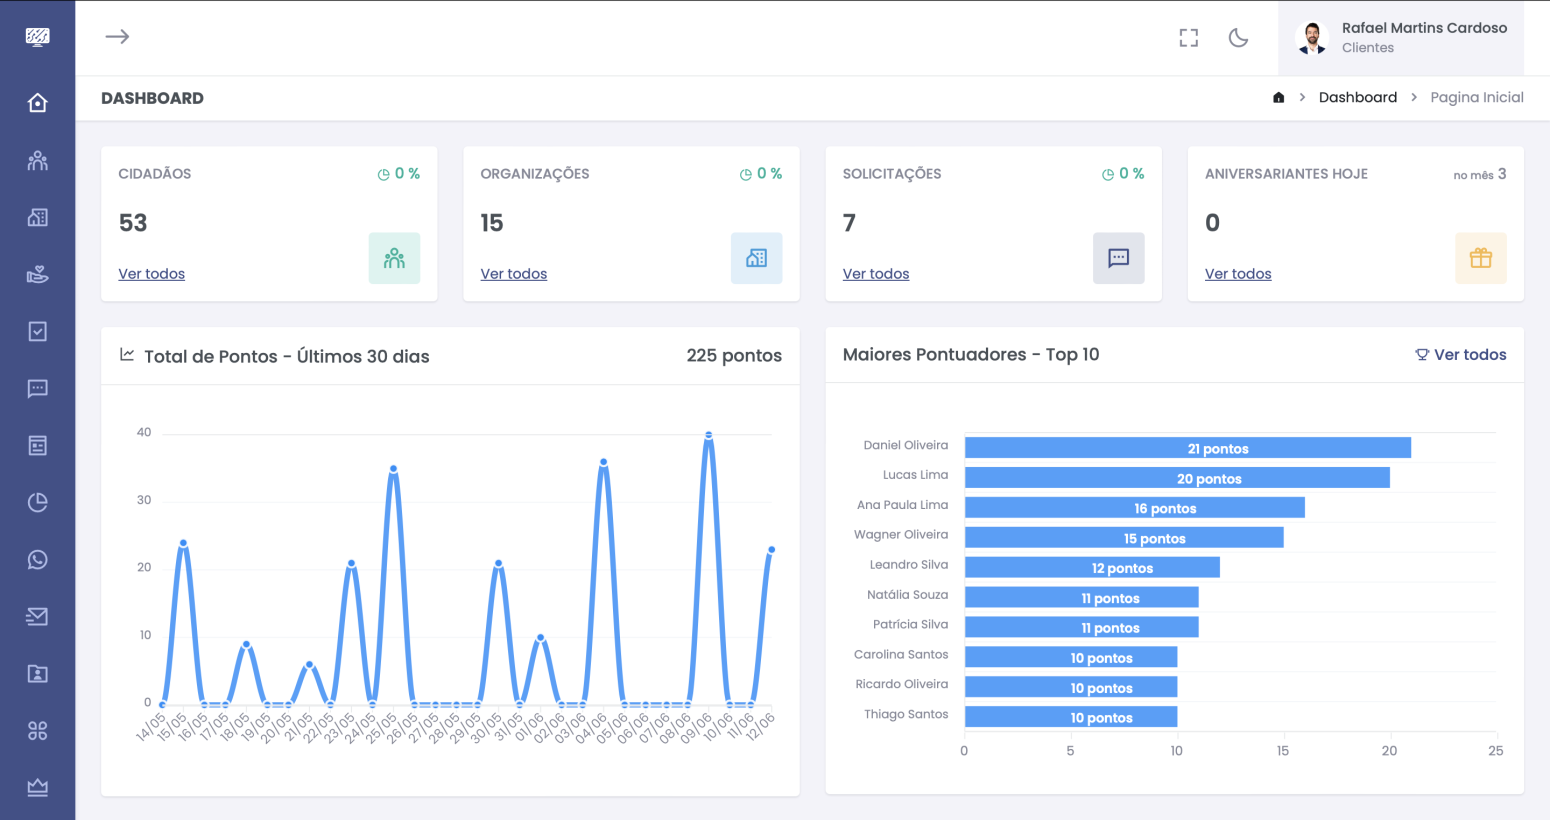
Task: Select the 25/05 data point on the chart
Action: [394, 468]
